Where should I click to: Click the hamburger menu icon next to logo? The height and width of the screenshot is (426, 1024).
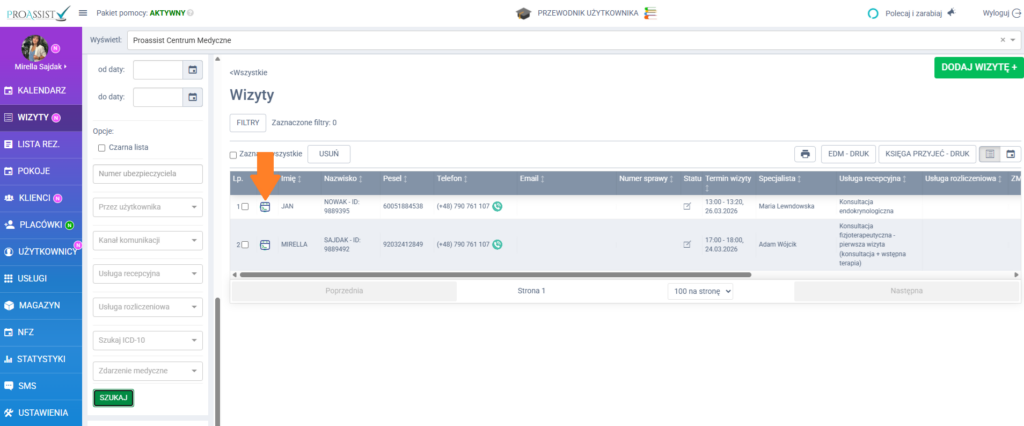coord(82,13)
